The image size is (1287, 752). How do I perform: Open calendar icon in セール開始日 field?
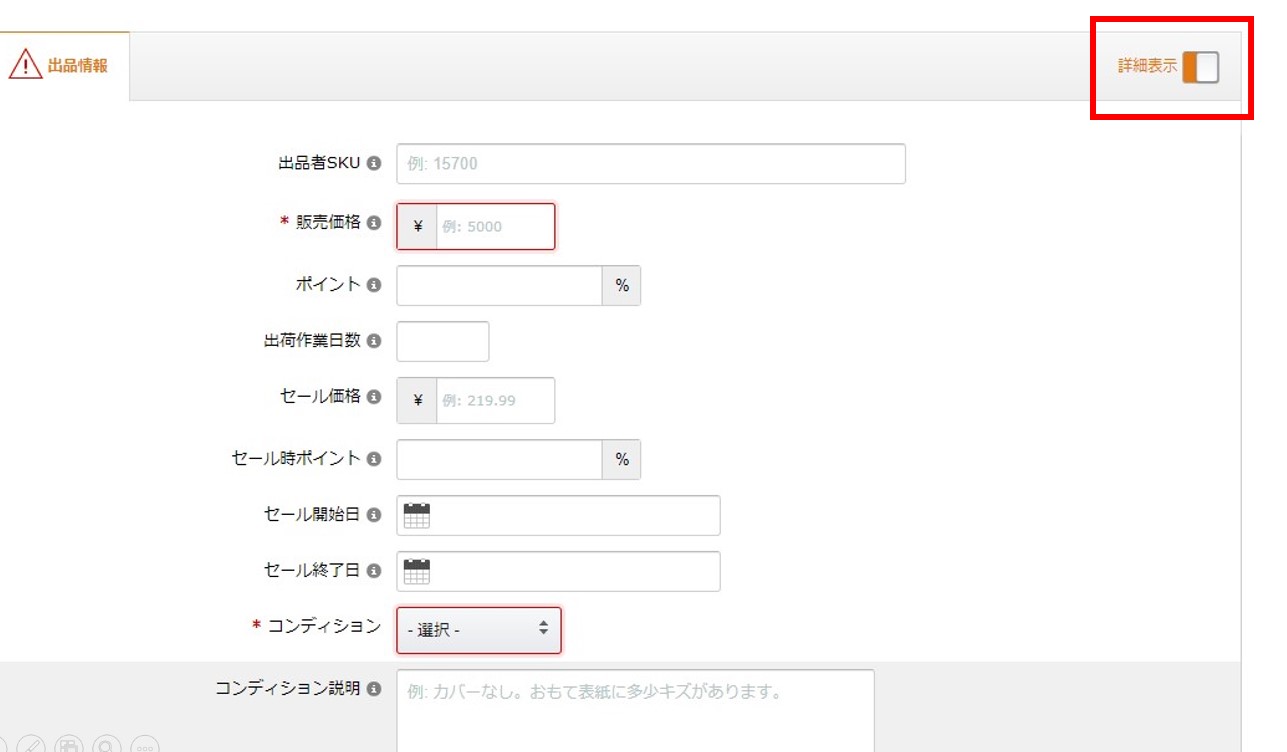[x=417, y=515]
